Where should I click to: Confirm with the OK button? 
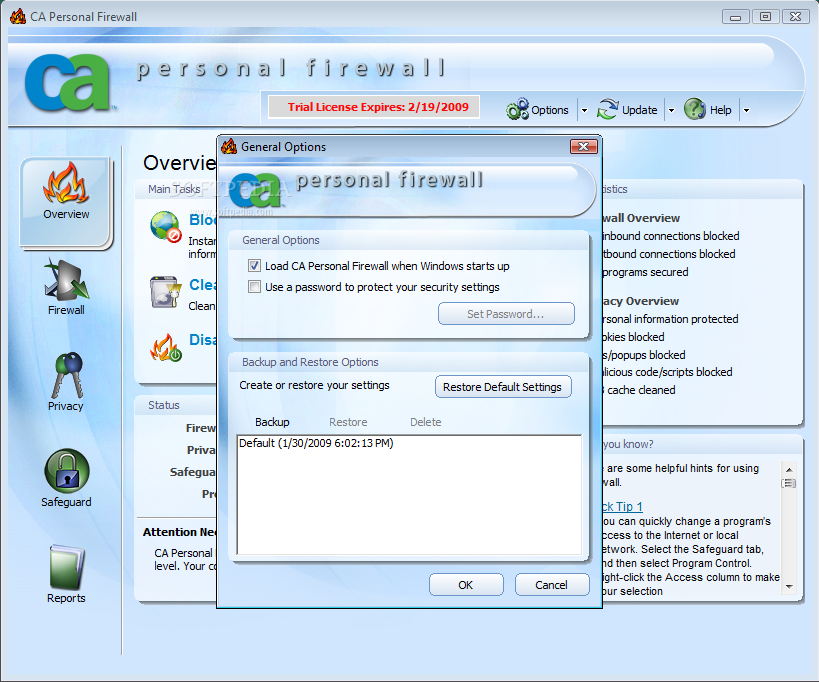(x=466, y=585)
